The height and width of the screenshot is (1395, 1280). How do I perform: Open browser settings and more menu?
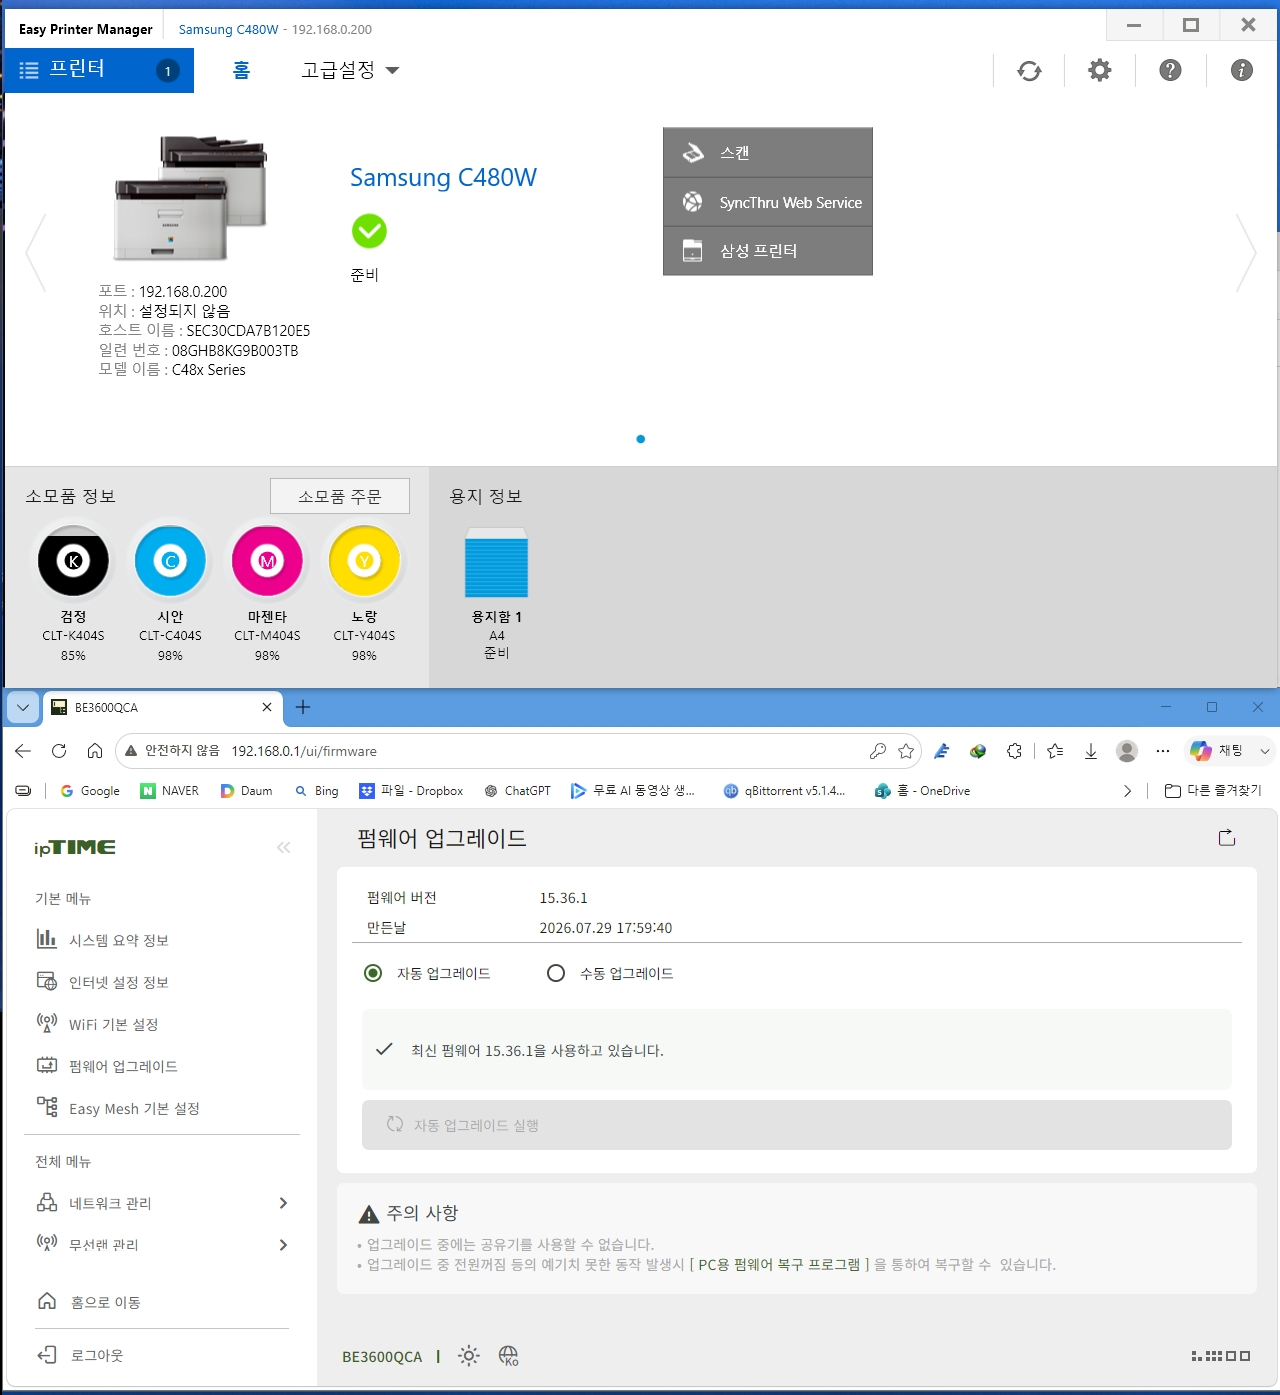[1162, 751]
